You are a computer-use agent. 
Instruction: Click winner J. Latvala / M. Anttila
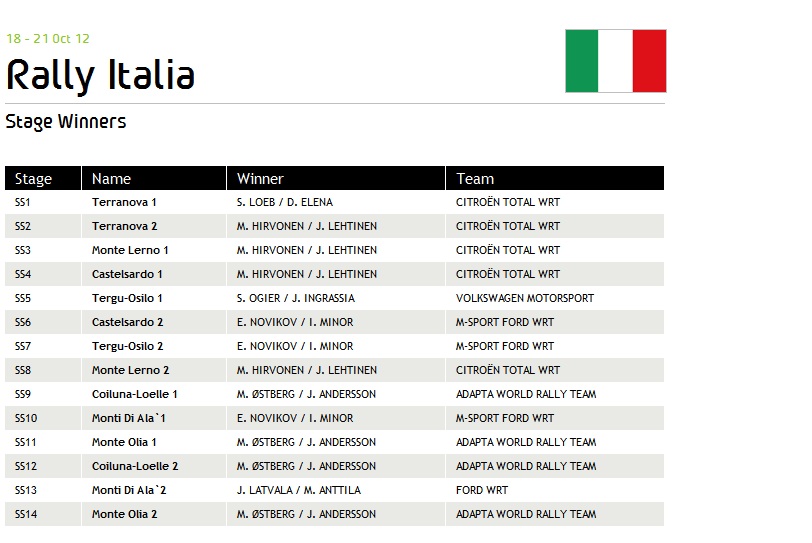(x=298, y=490)
